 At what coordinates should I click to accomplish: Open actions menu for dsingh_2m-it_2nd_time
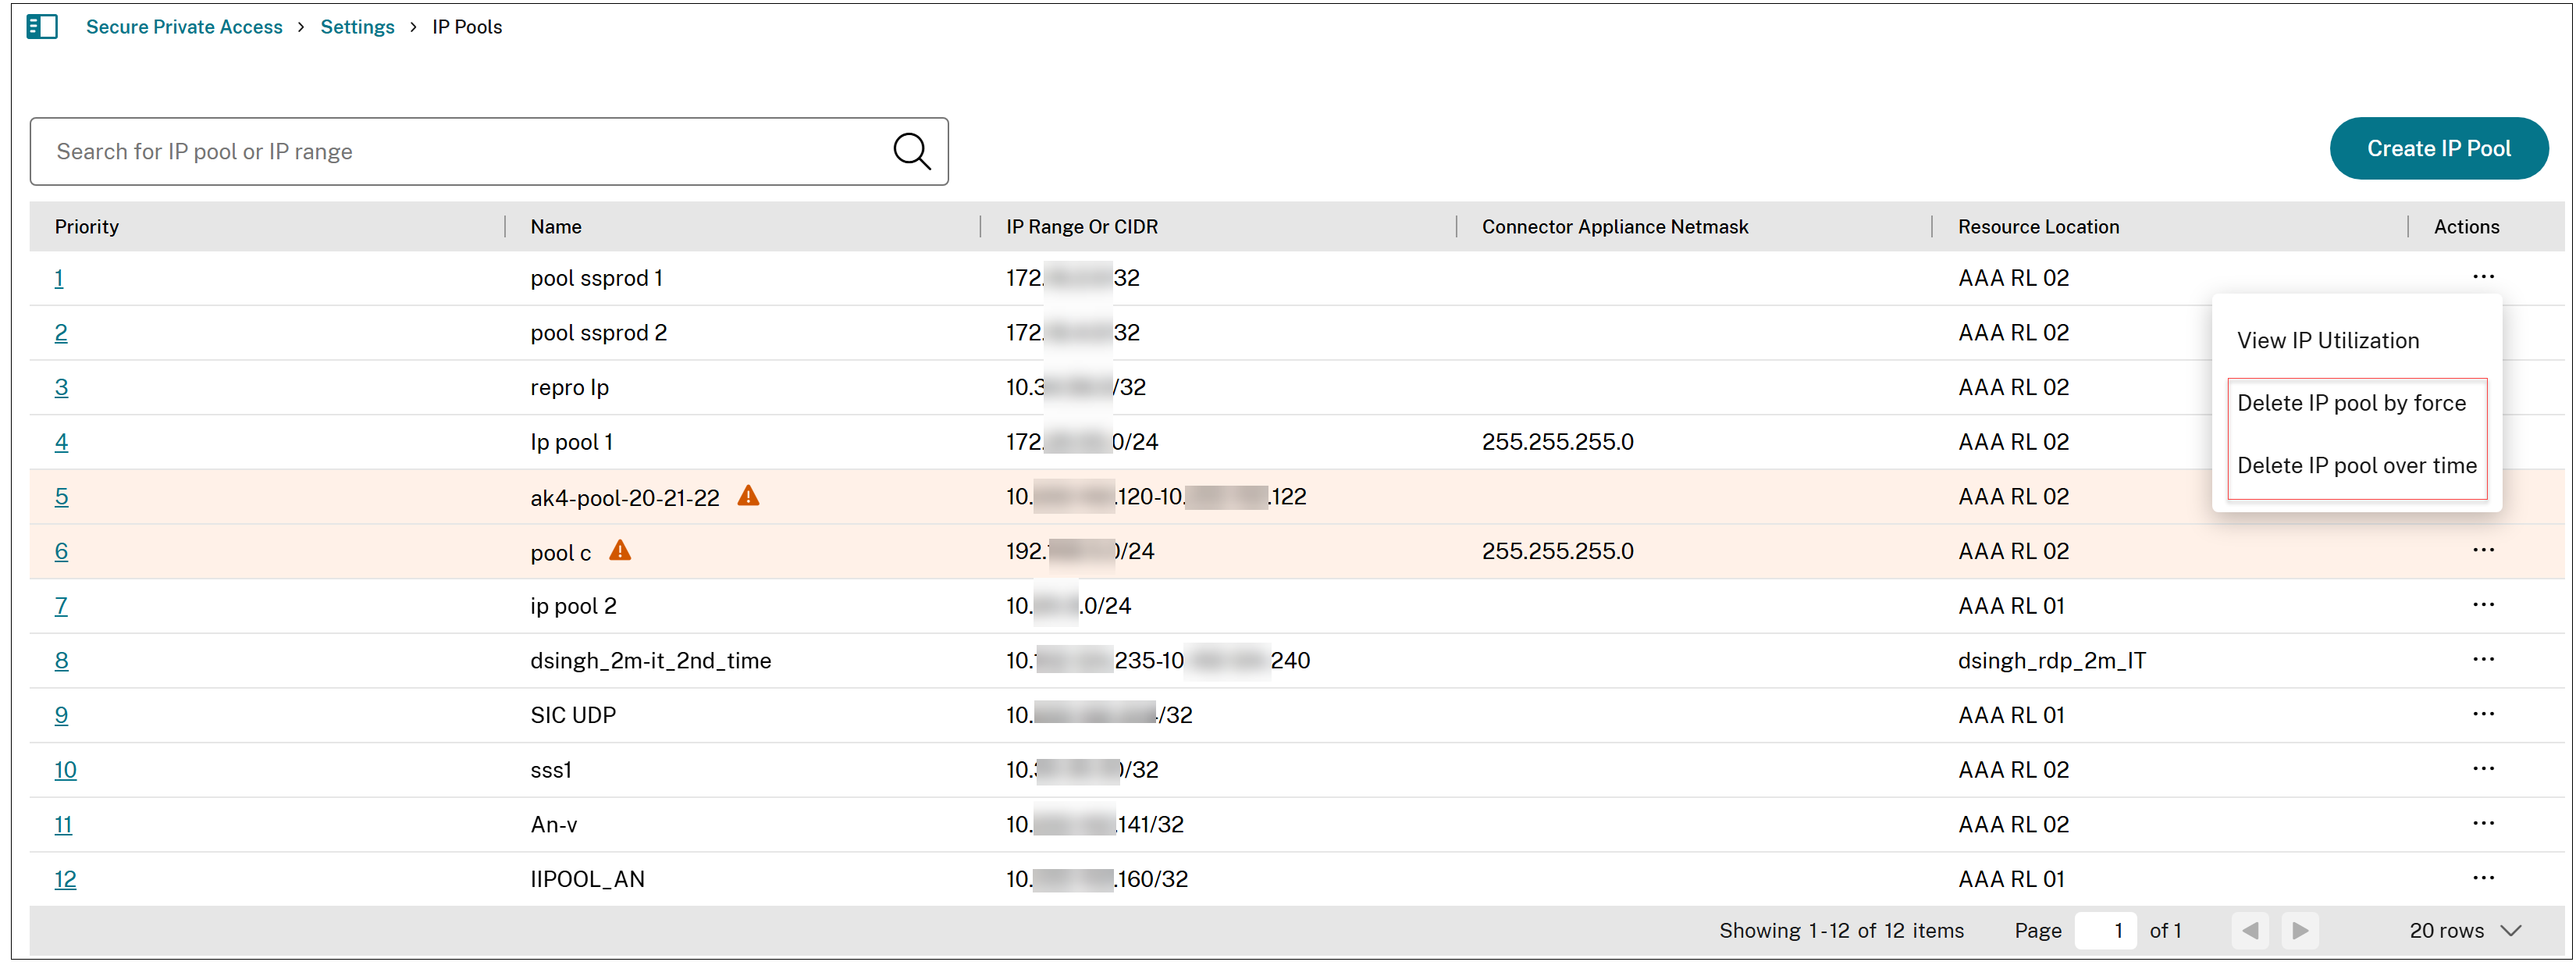(2483, 659)
